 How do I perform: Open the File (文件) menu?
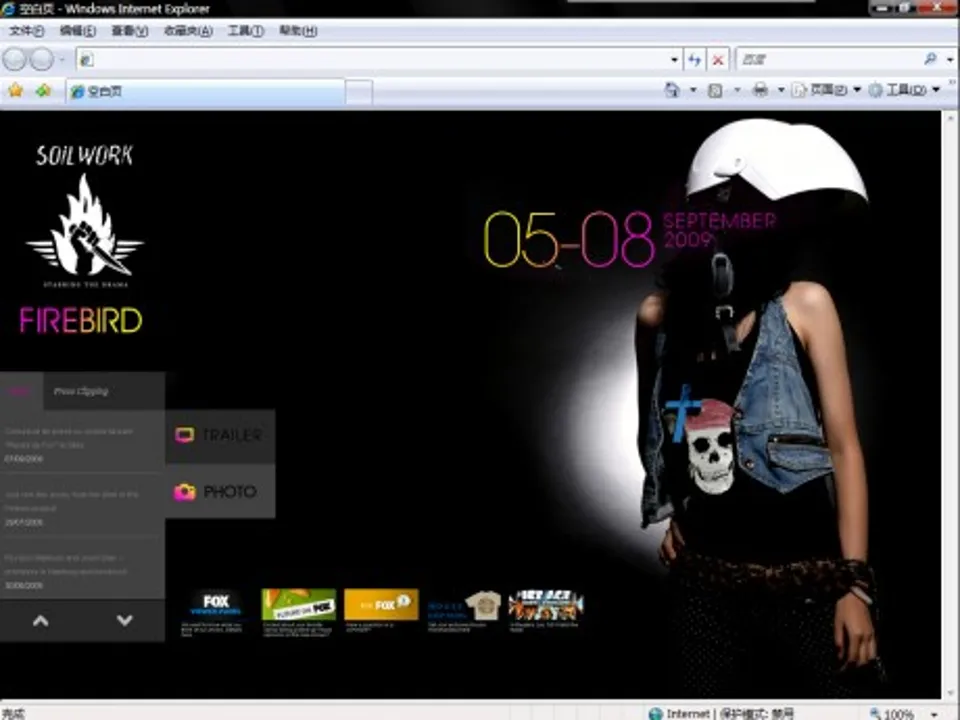(x=28, y=31)
